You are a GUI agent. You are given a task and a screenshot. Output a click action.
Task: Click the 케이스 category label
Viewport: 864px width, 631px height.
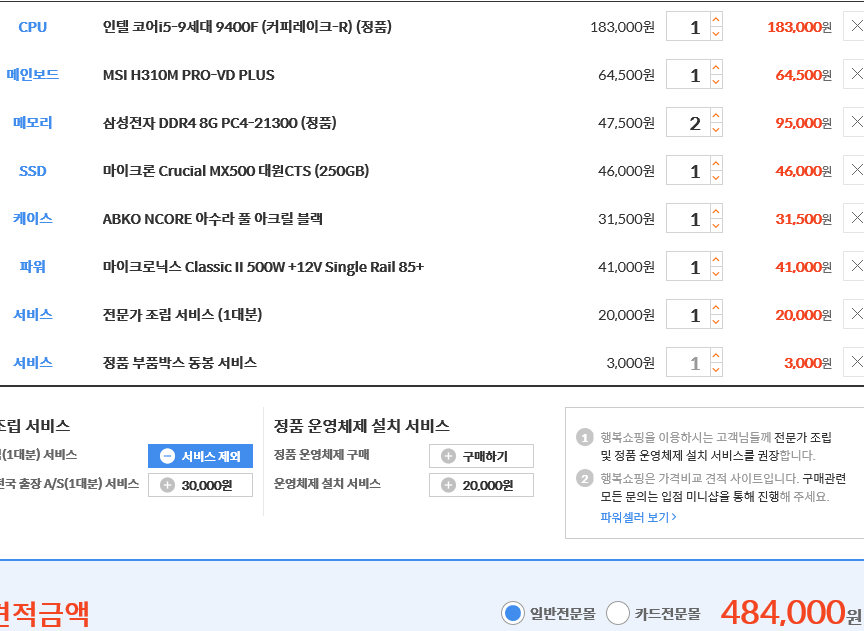pyautogui.click(x=33, y=218)
